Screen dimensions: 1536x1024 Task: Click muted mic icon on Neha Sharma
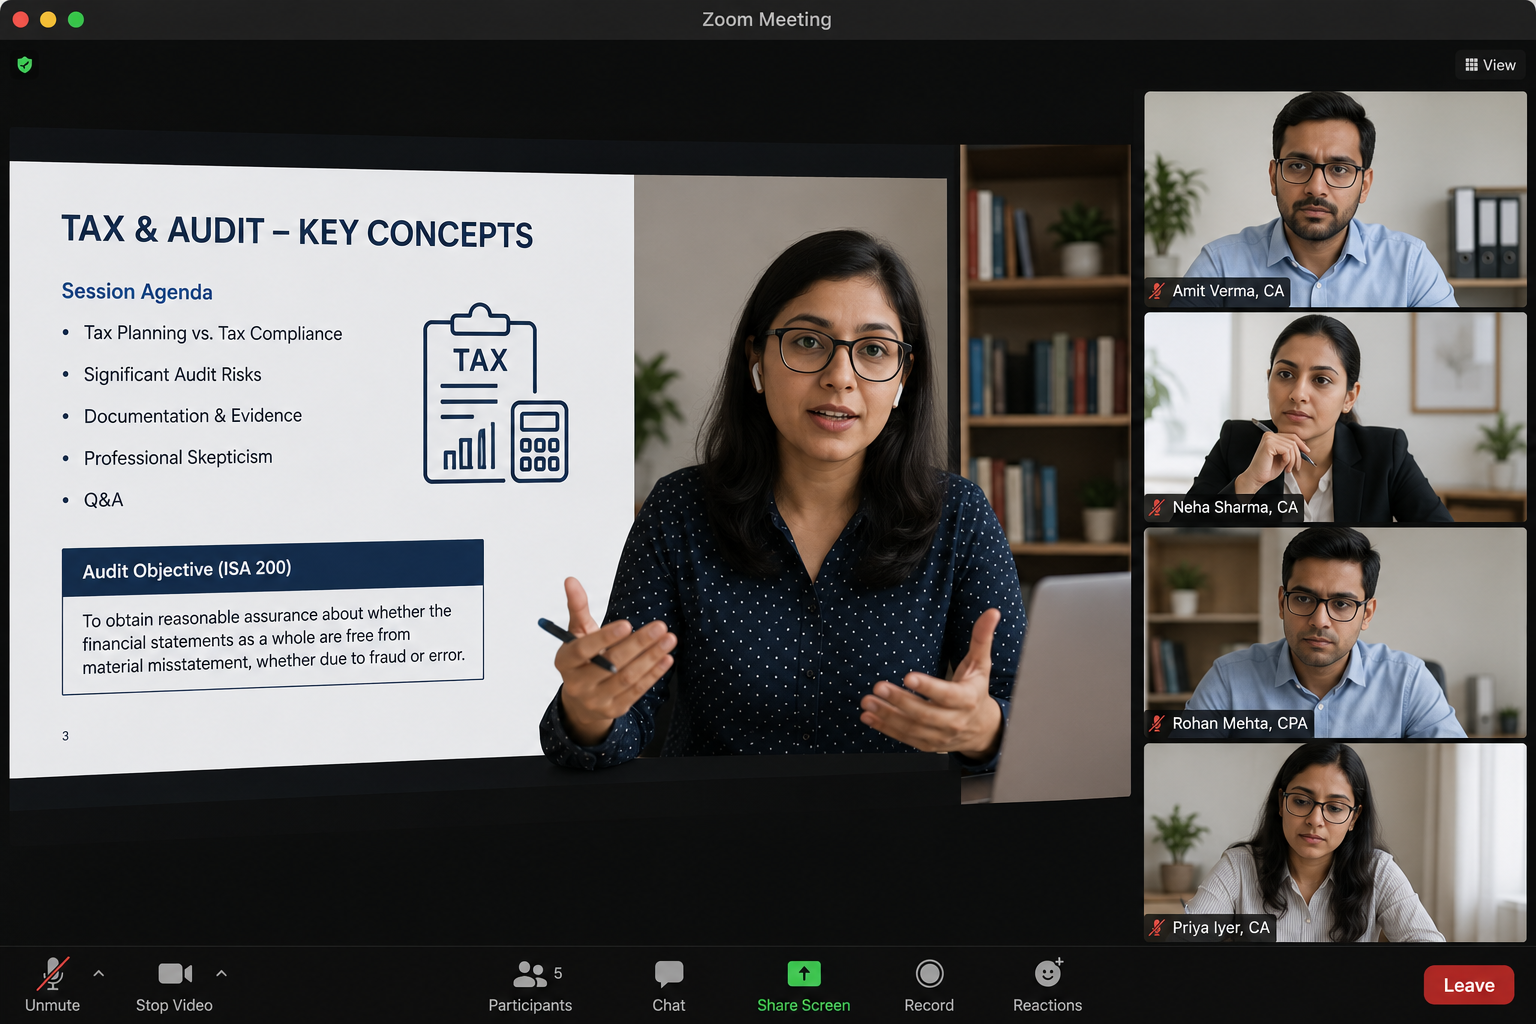[1157, 507]
